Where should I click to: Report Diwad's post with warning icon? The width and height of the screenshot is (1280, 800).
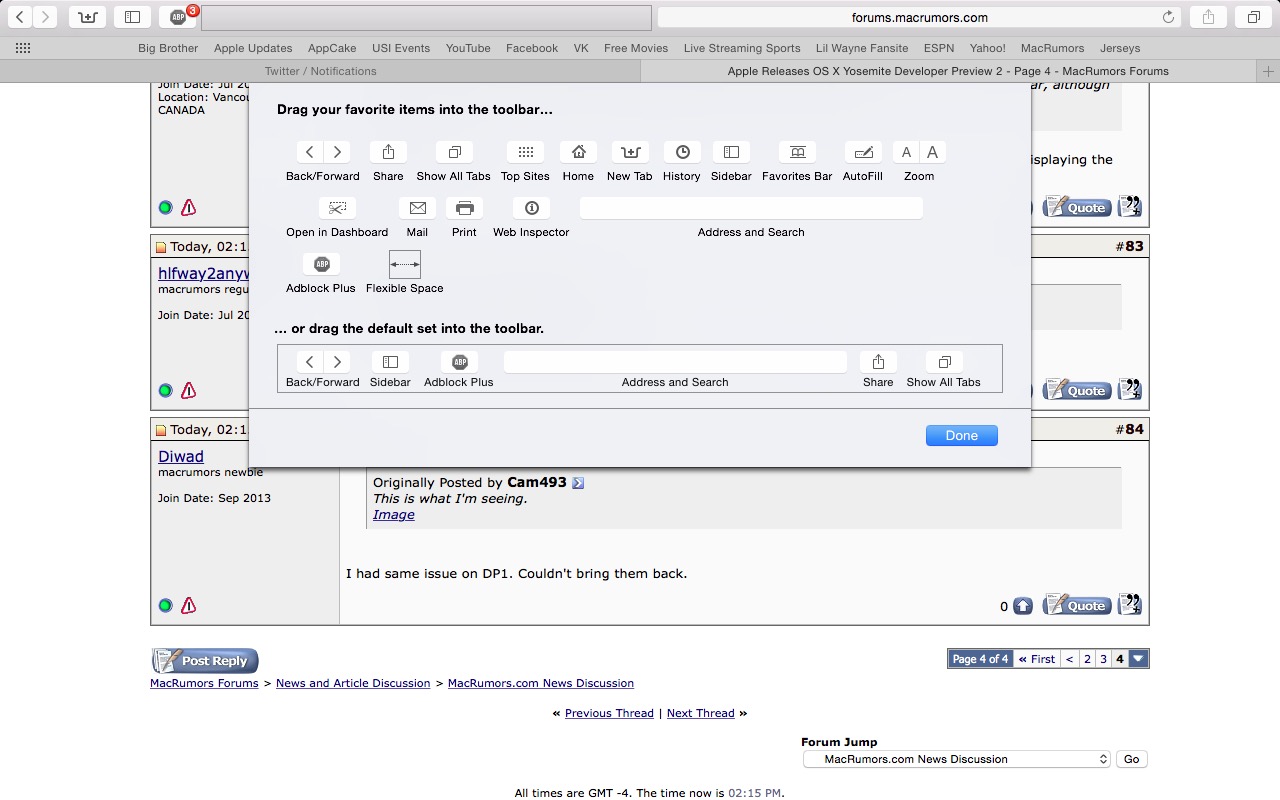188,605
